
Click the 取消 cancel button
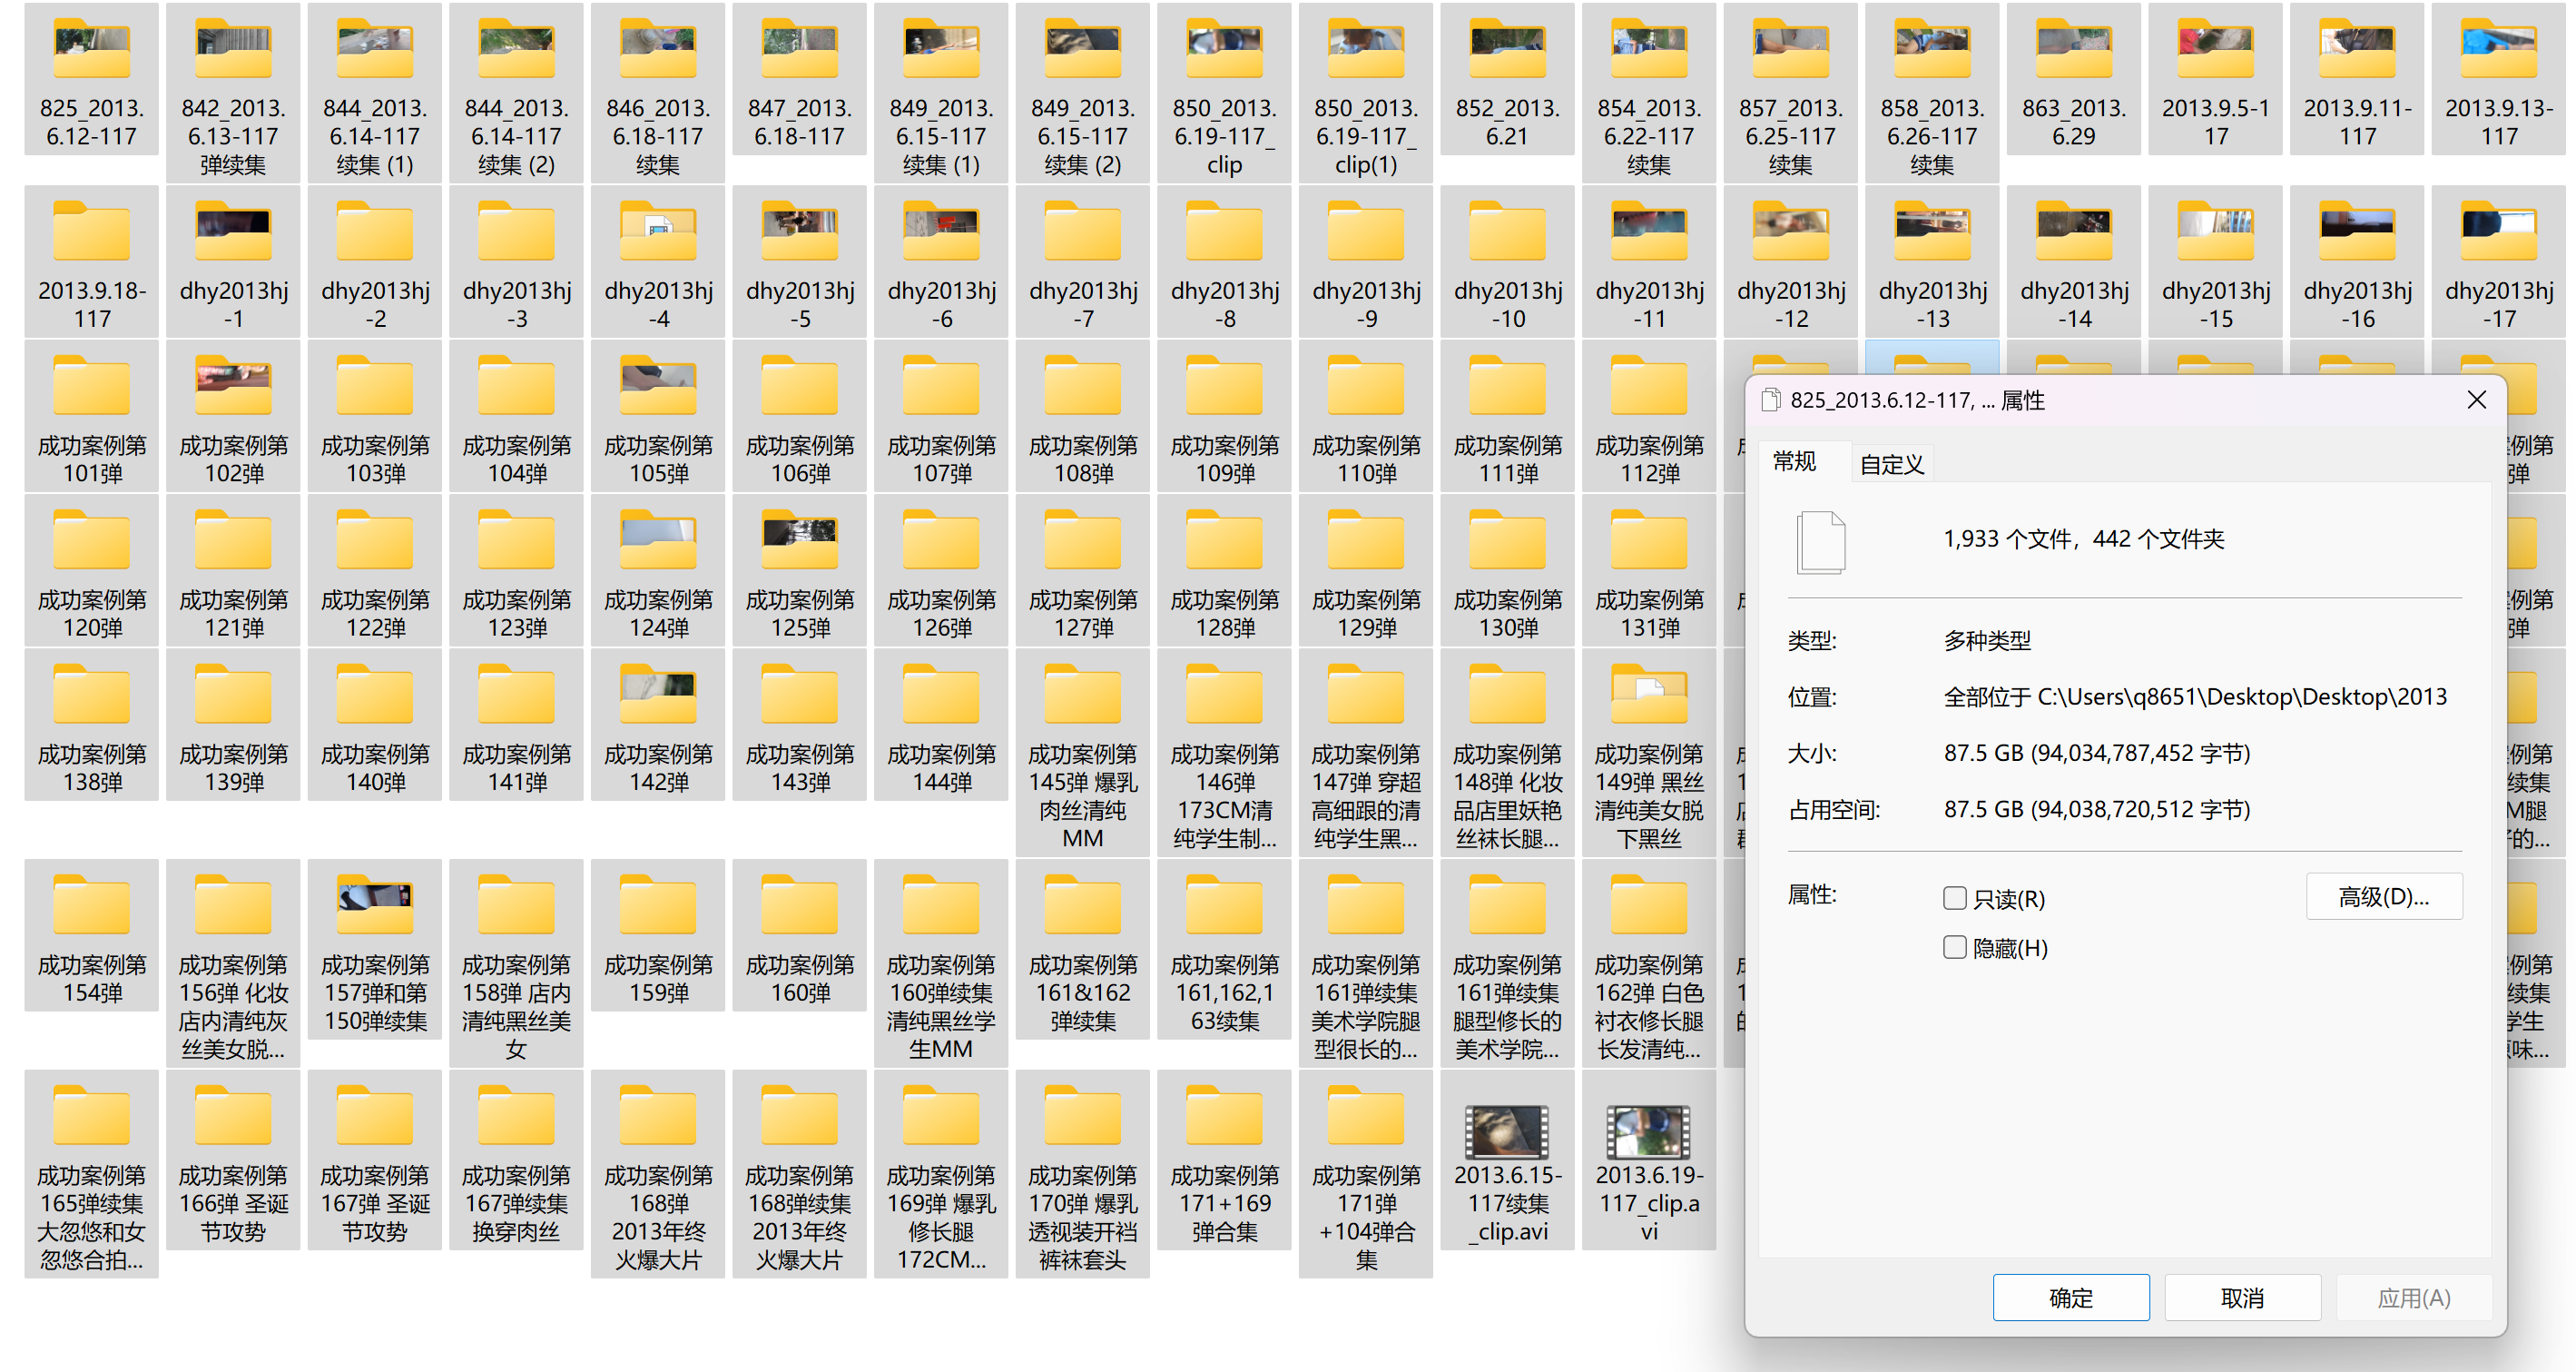(x=2241, y=1297)
